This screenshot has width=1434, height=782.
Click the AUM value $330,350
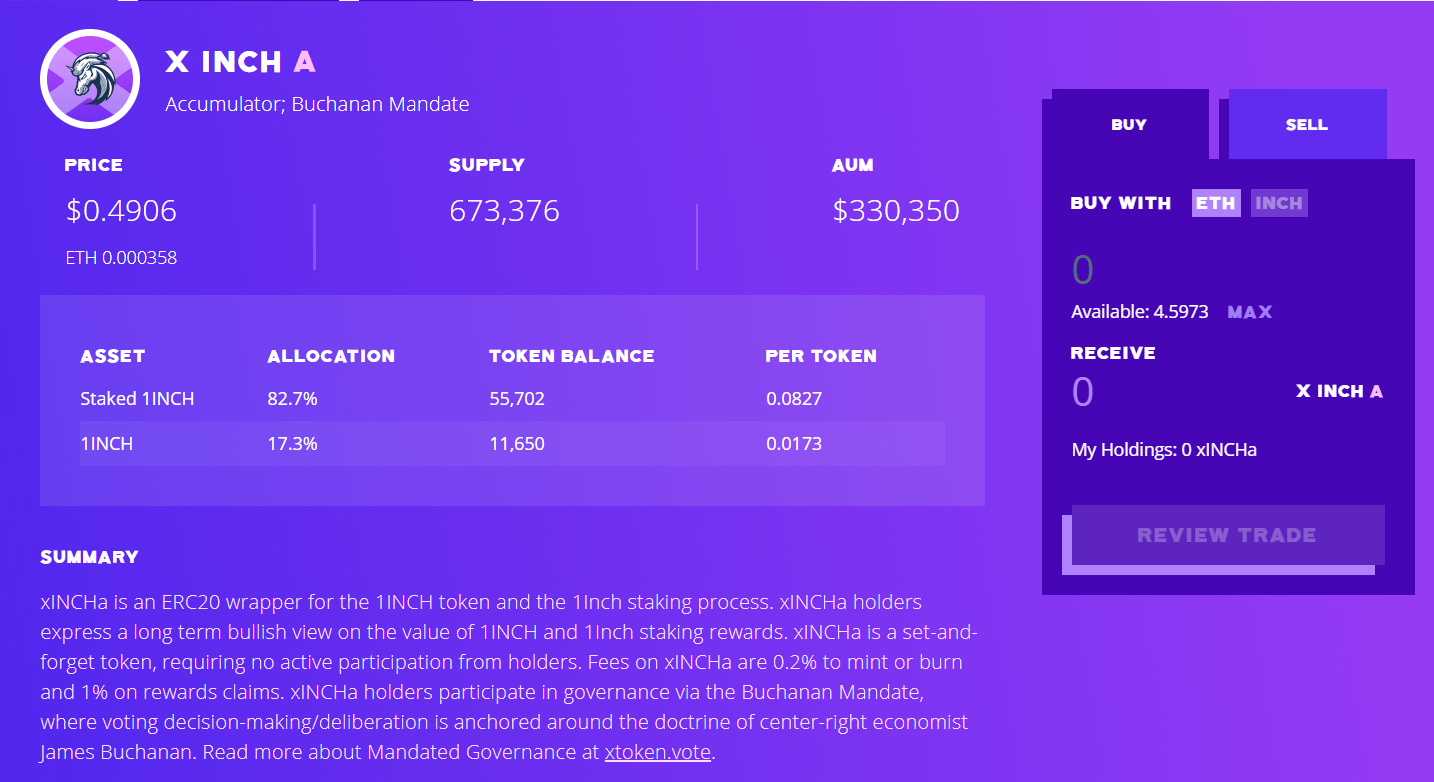point(894,211)
